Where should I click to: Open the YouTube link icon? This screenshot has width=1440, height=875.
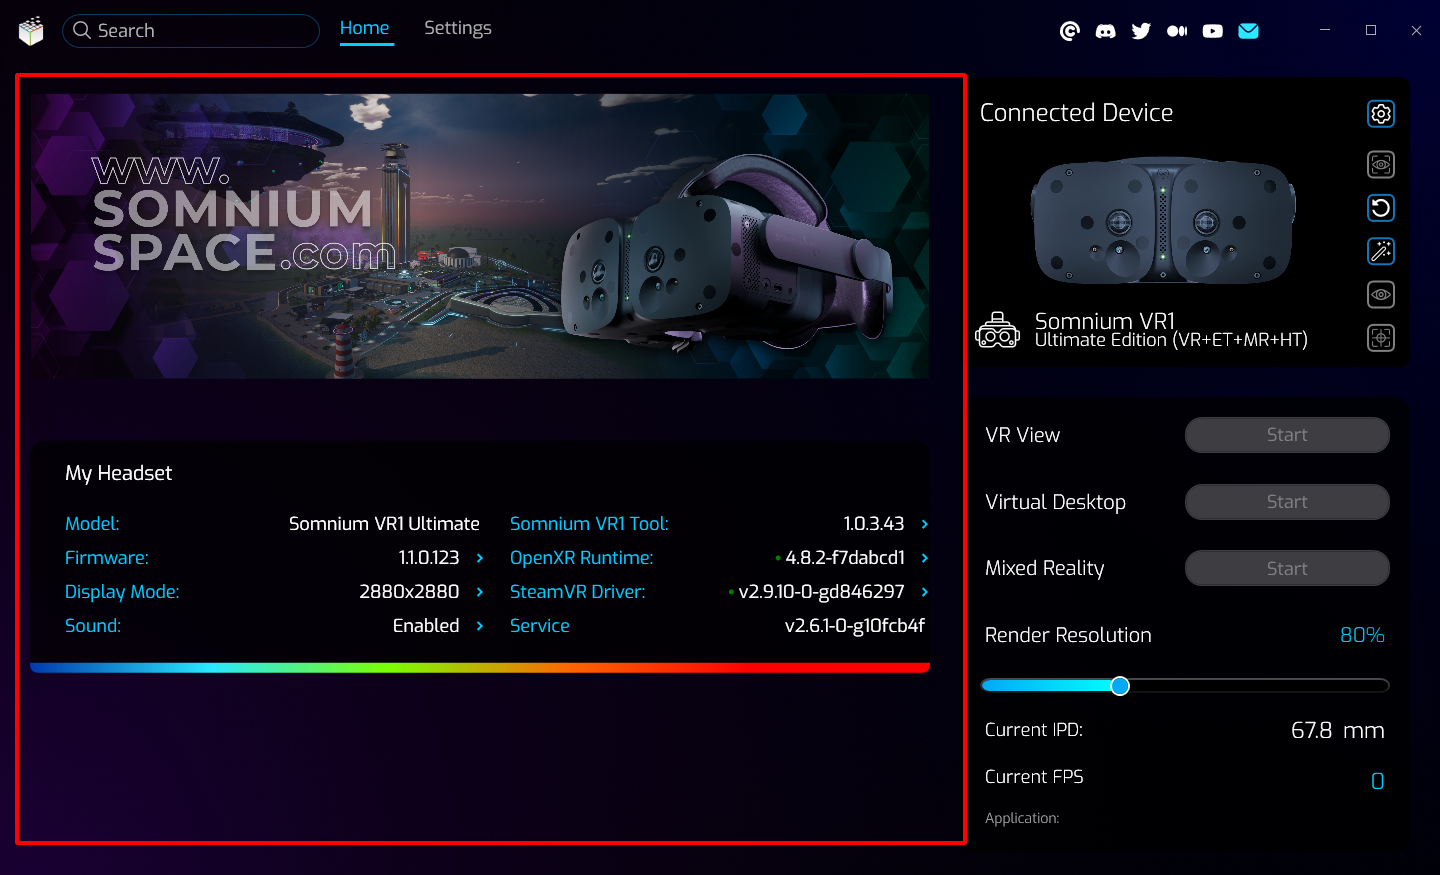click(1212, 31)
